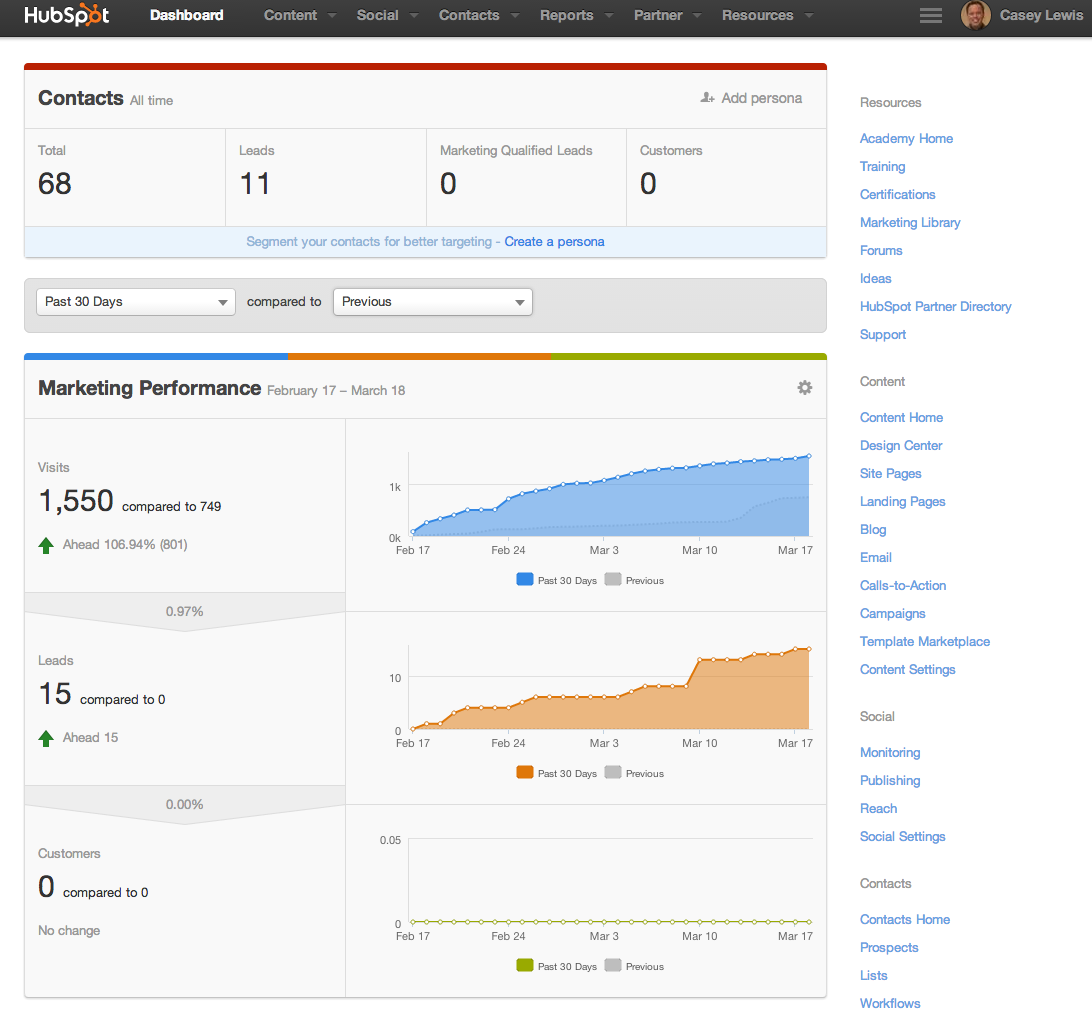The image size is (1092, 1016).
Task: Click Create a persona link
Action: coord(554,242)
